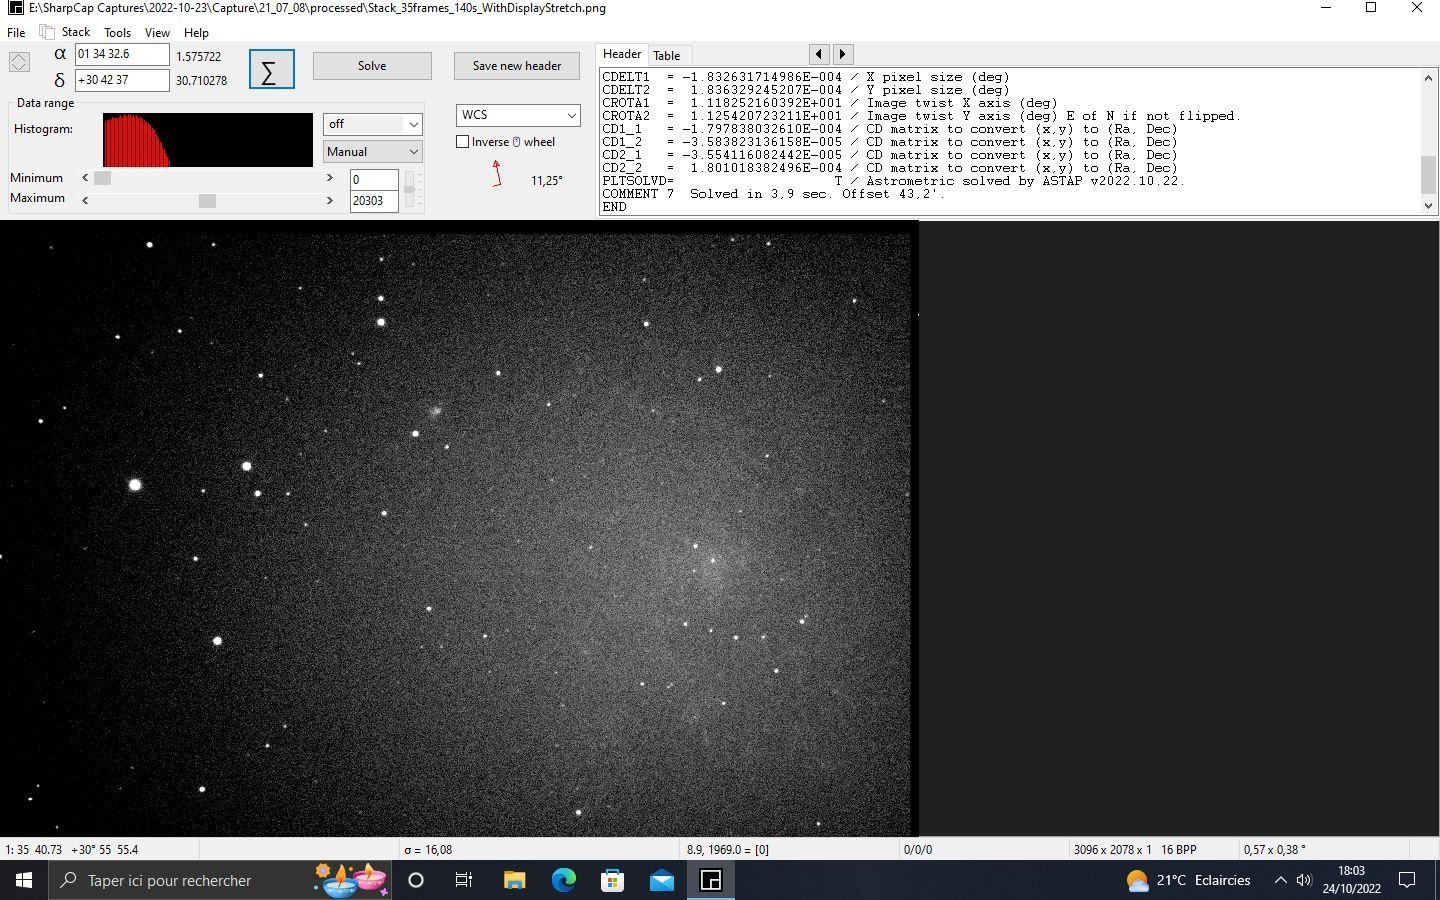Open the Mail app from taskbar

pos(662,880)
